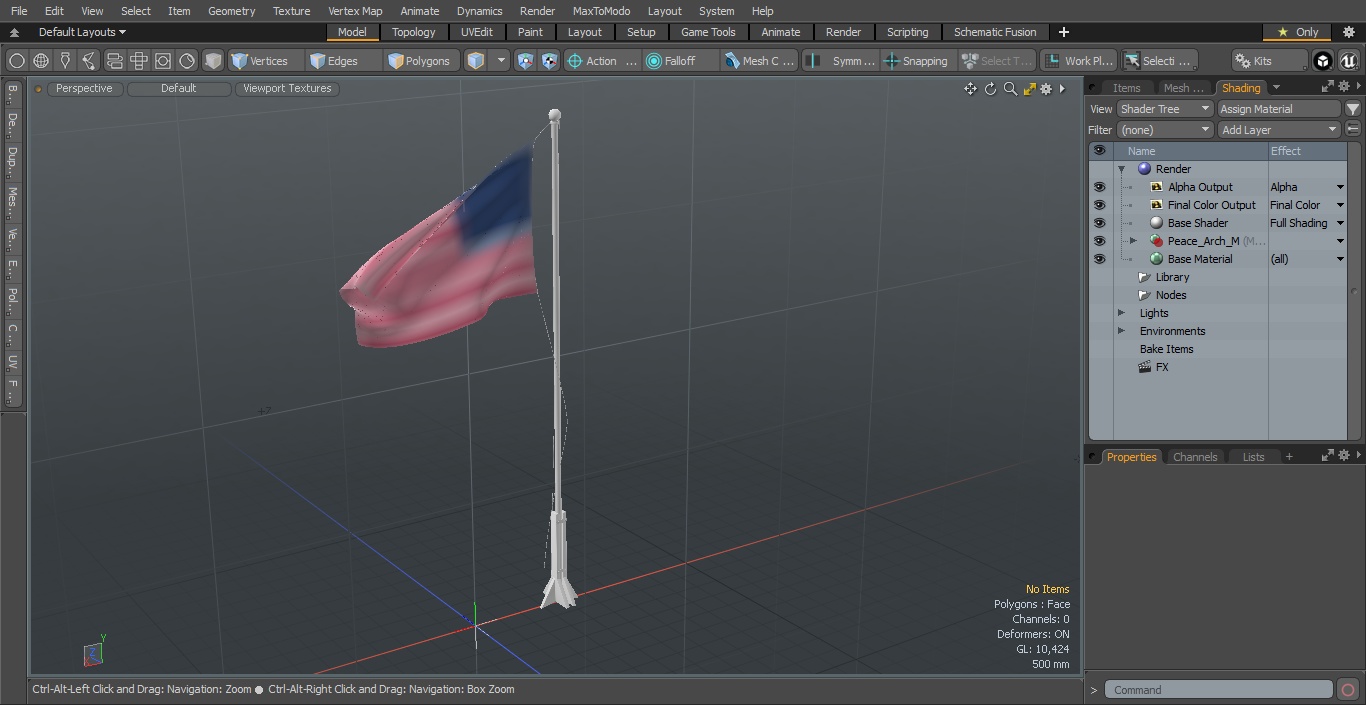1366x705 pixels.
Task: Click the blue cube materials mode icon
Action: point(476,61)
